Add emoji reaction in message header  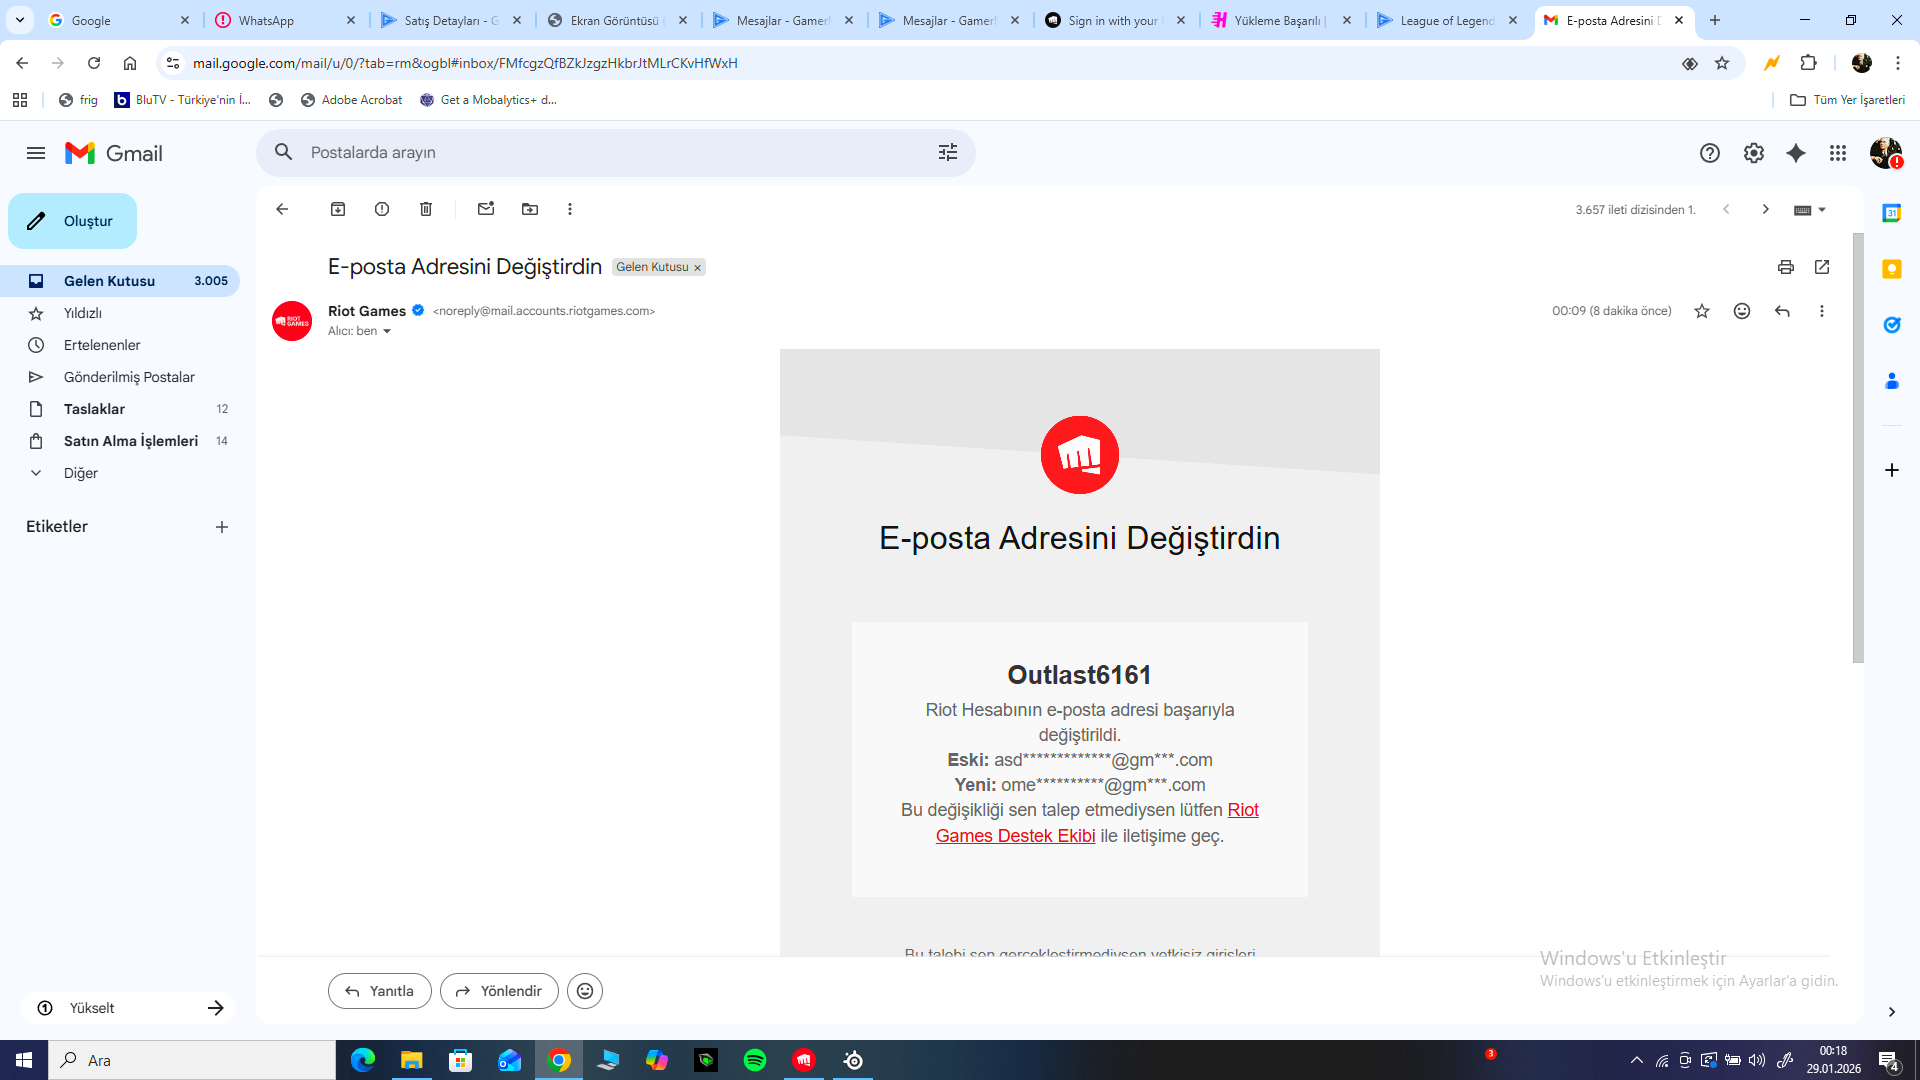[1742, 311]
